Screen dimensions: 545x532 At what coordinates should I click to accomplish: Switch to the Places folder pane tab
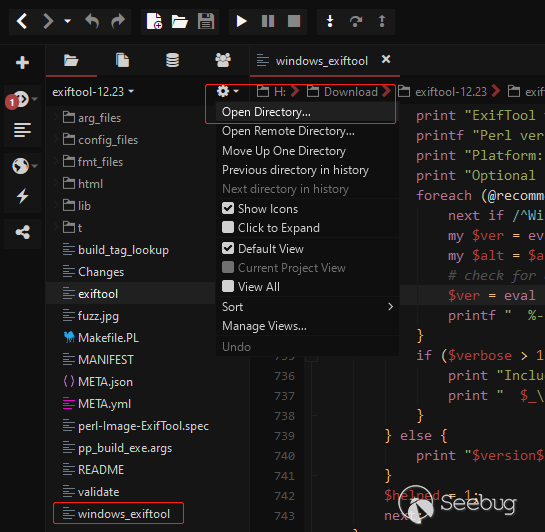click(71, 60)
